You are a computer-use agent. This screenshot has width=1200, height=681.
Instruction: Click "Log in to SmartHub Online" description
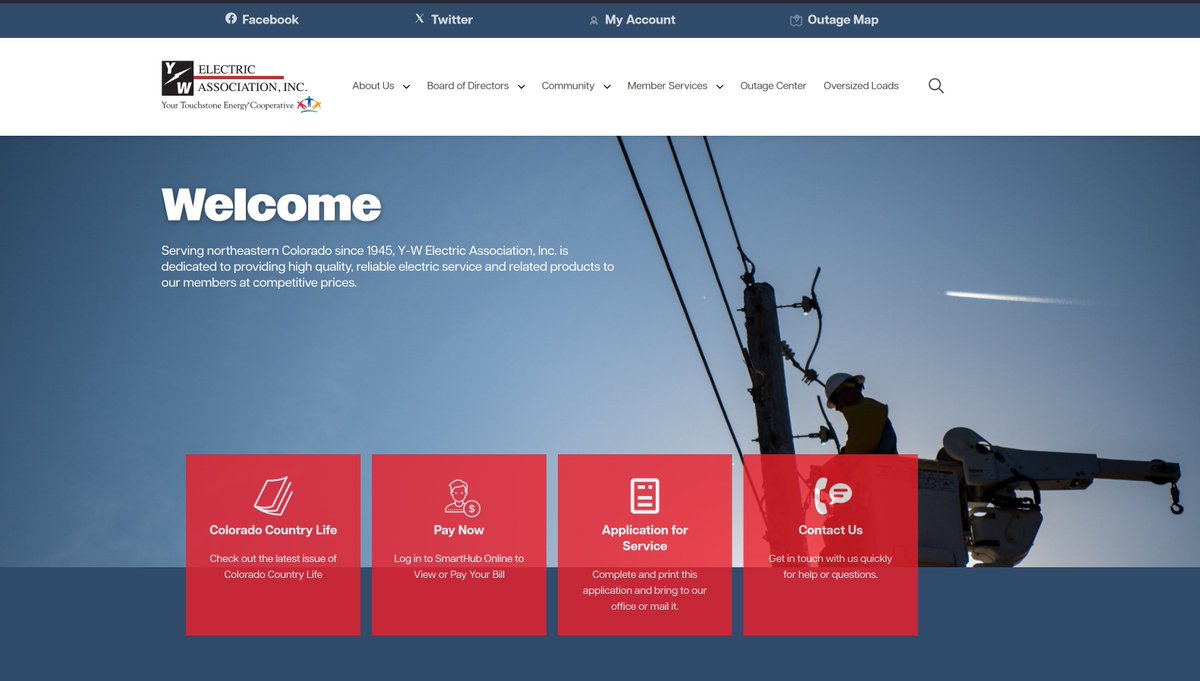pyautogui.click(x=459, y=567)
